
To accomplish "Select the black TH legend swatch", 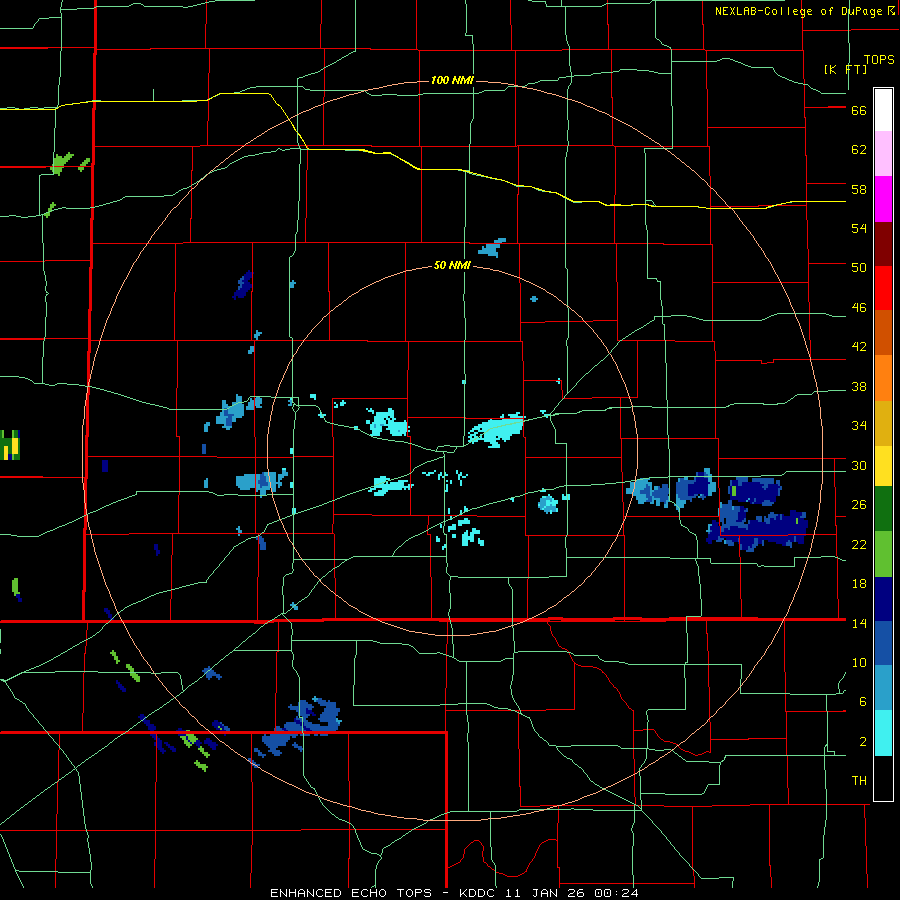I will tap(883, 778).
